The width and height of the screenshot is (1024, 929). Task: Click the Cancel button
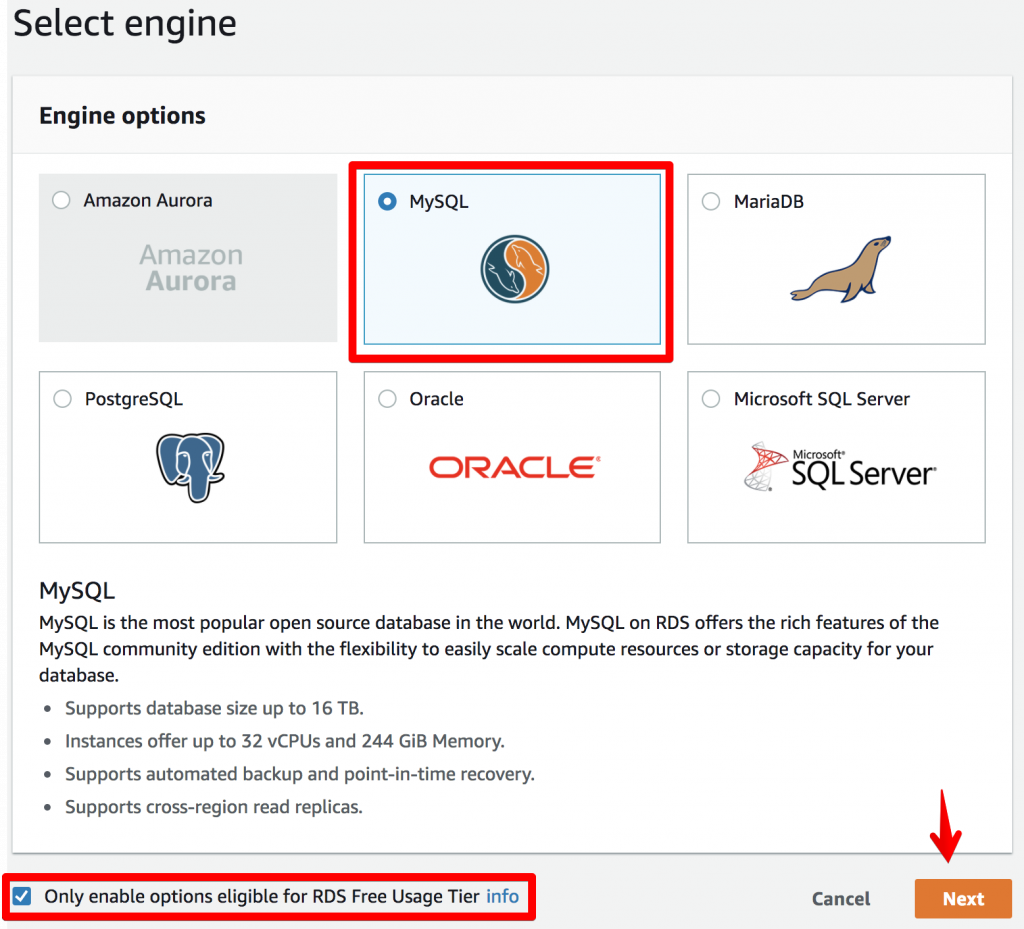841,898
